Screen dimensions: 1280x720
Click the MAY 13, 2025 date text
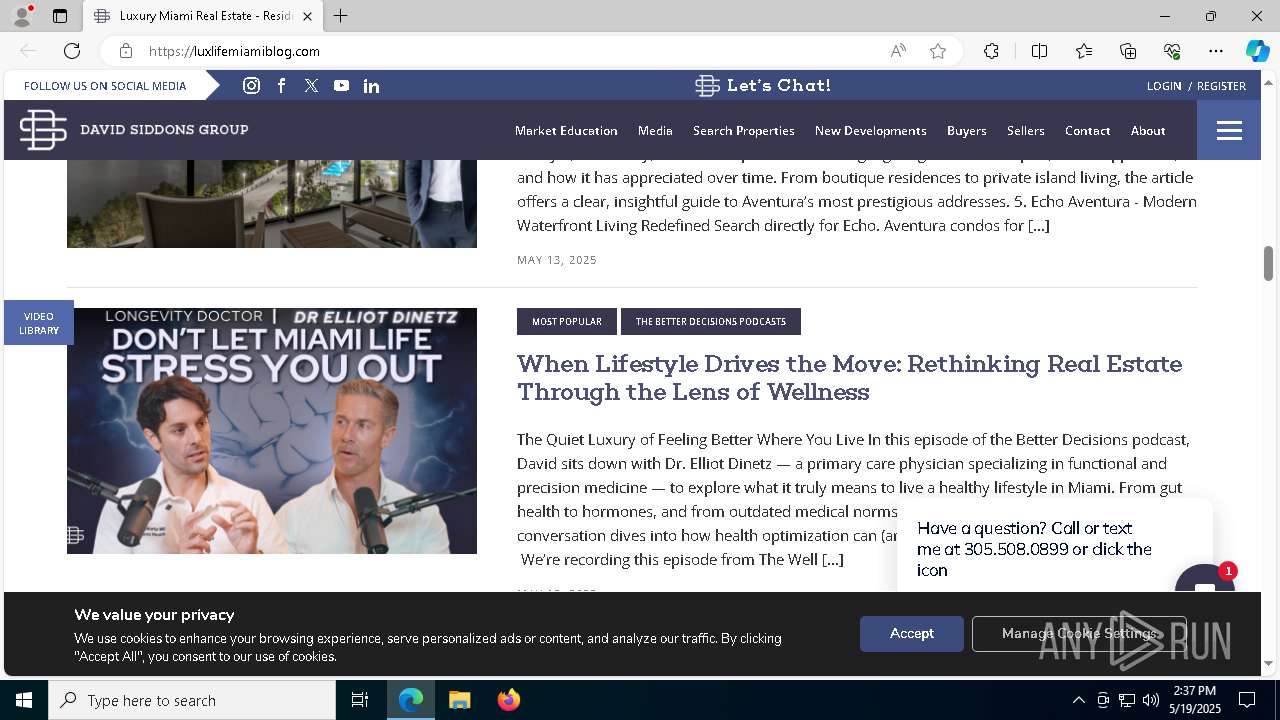coord(557,260)
